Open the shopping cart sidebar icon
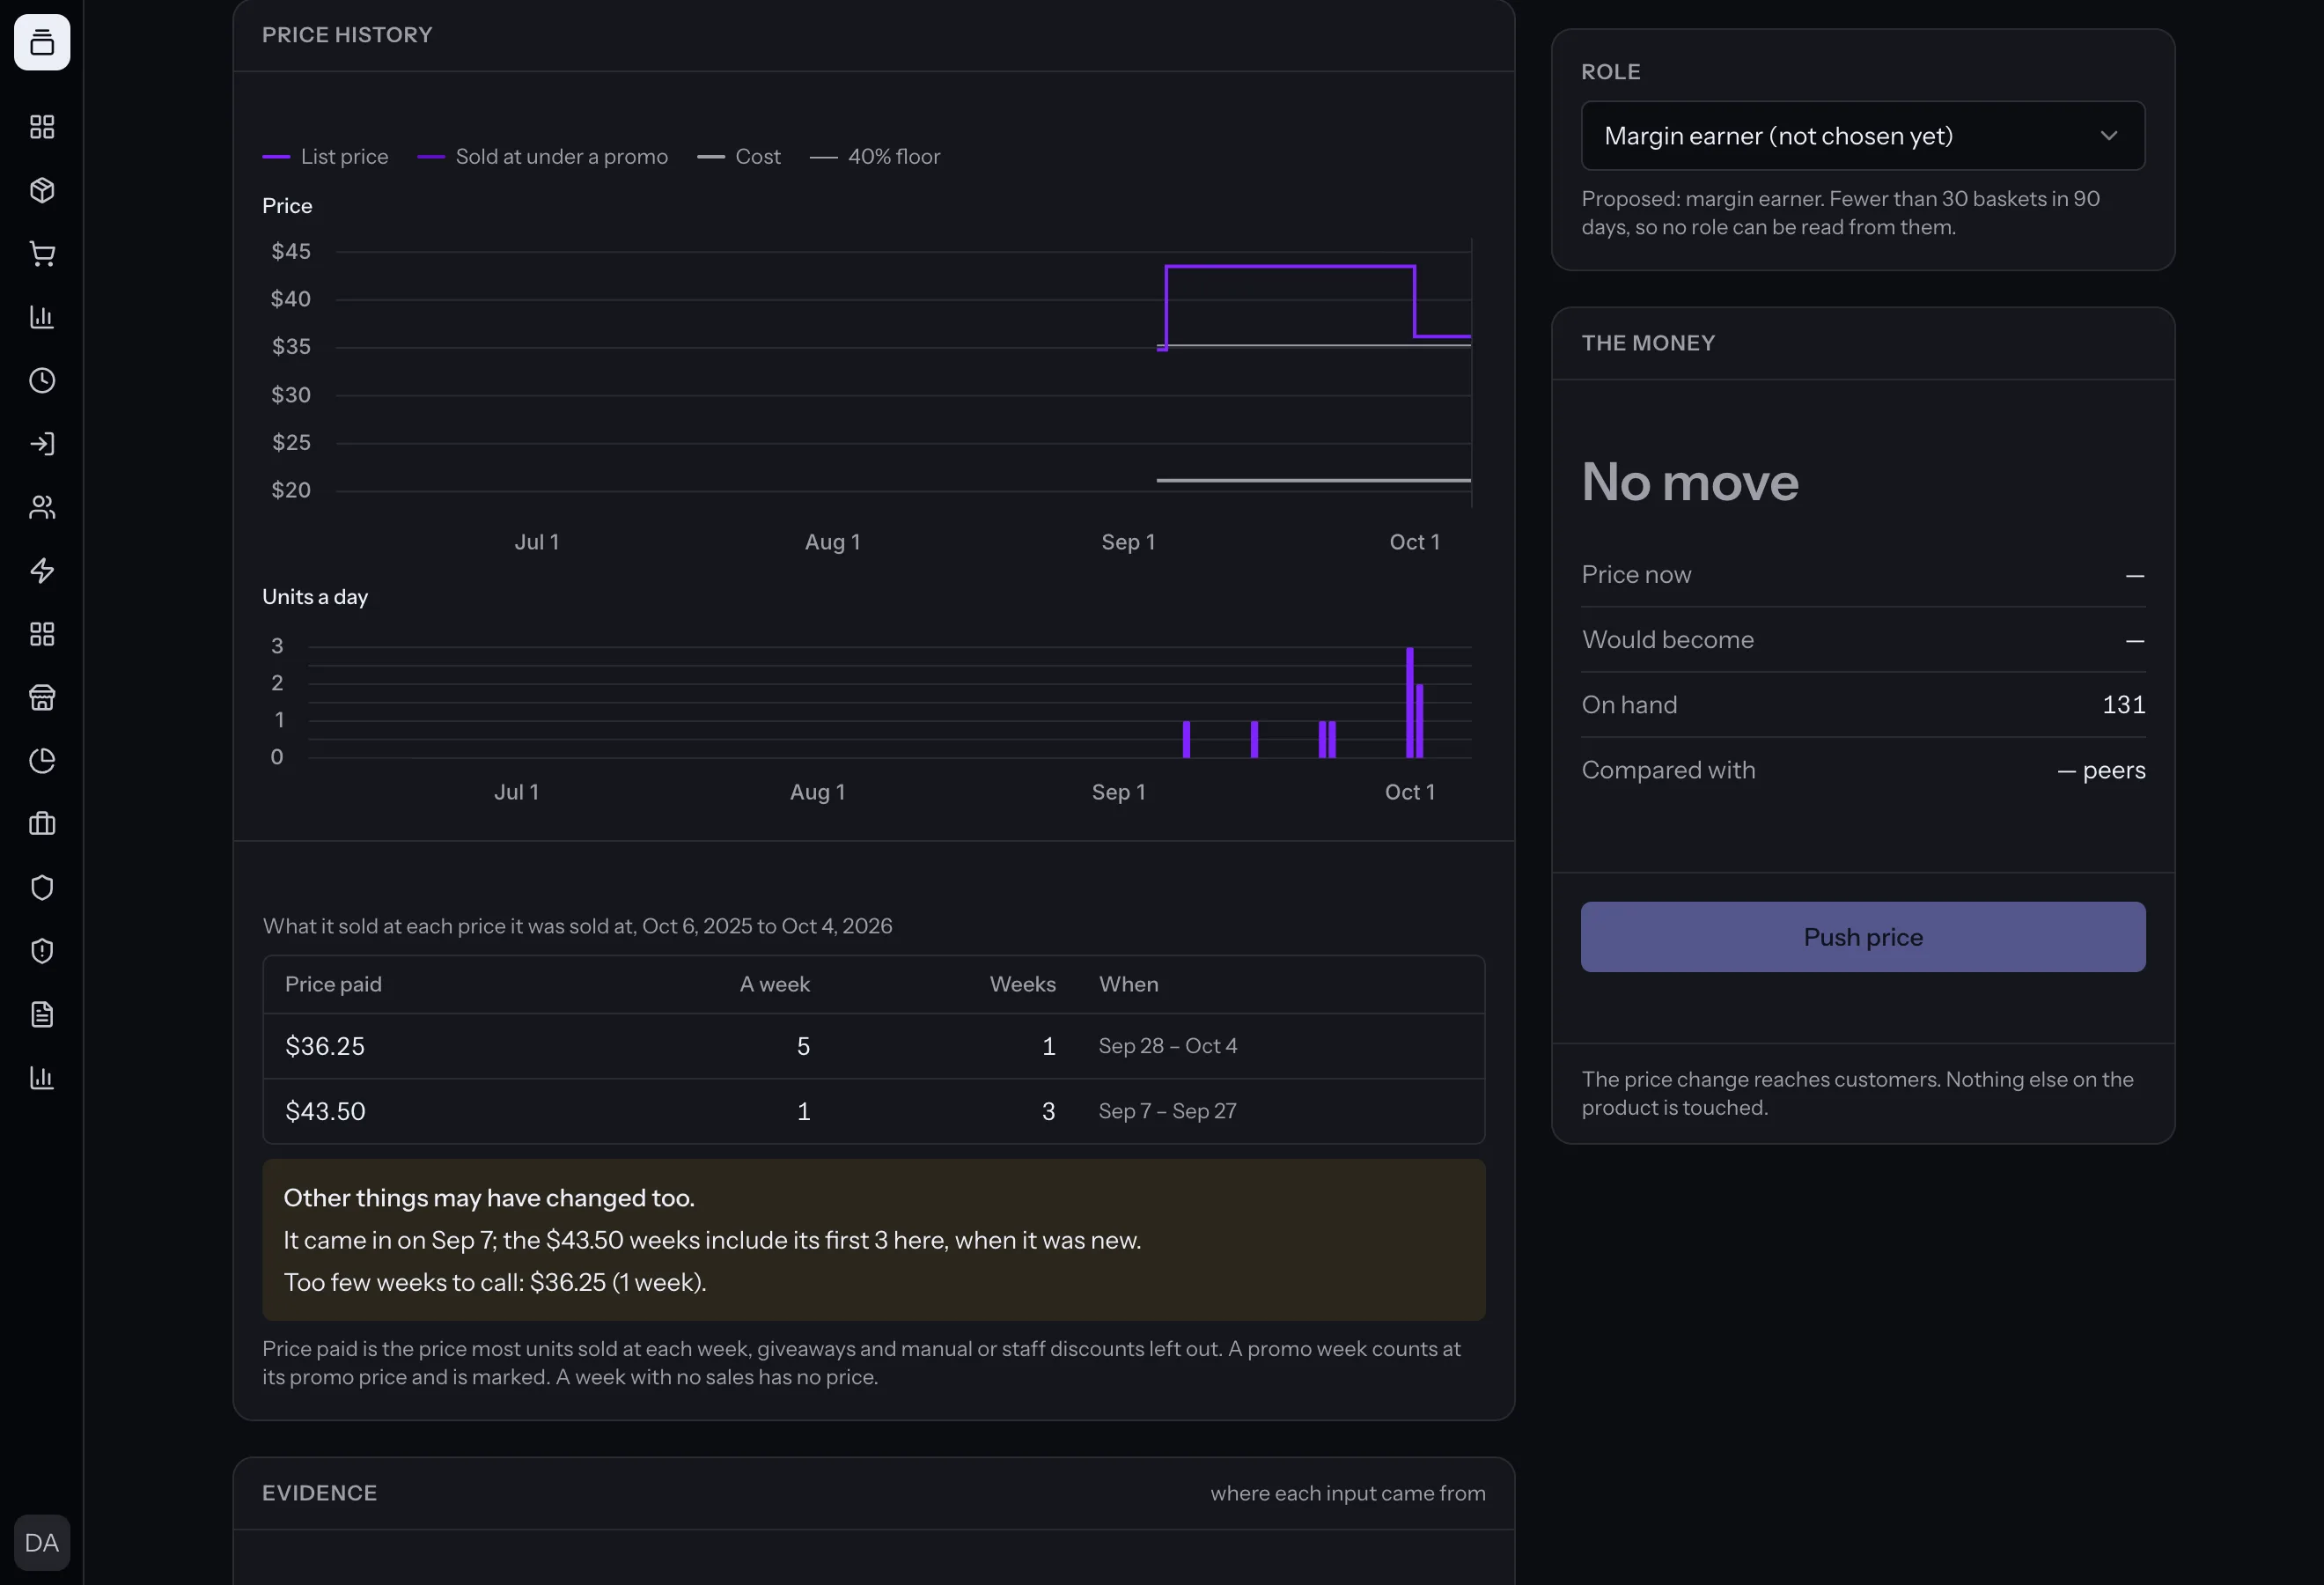The image size is (2324, 1585). pyautogui.click(x=42, y=254)
